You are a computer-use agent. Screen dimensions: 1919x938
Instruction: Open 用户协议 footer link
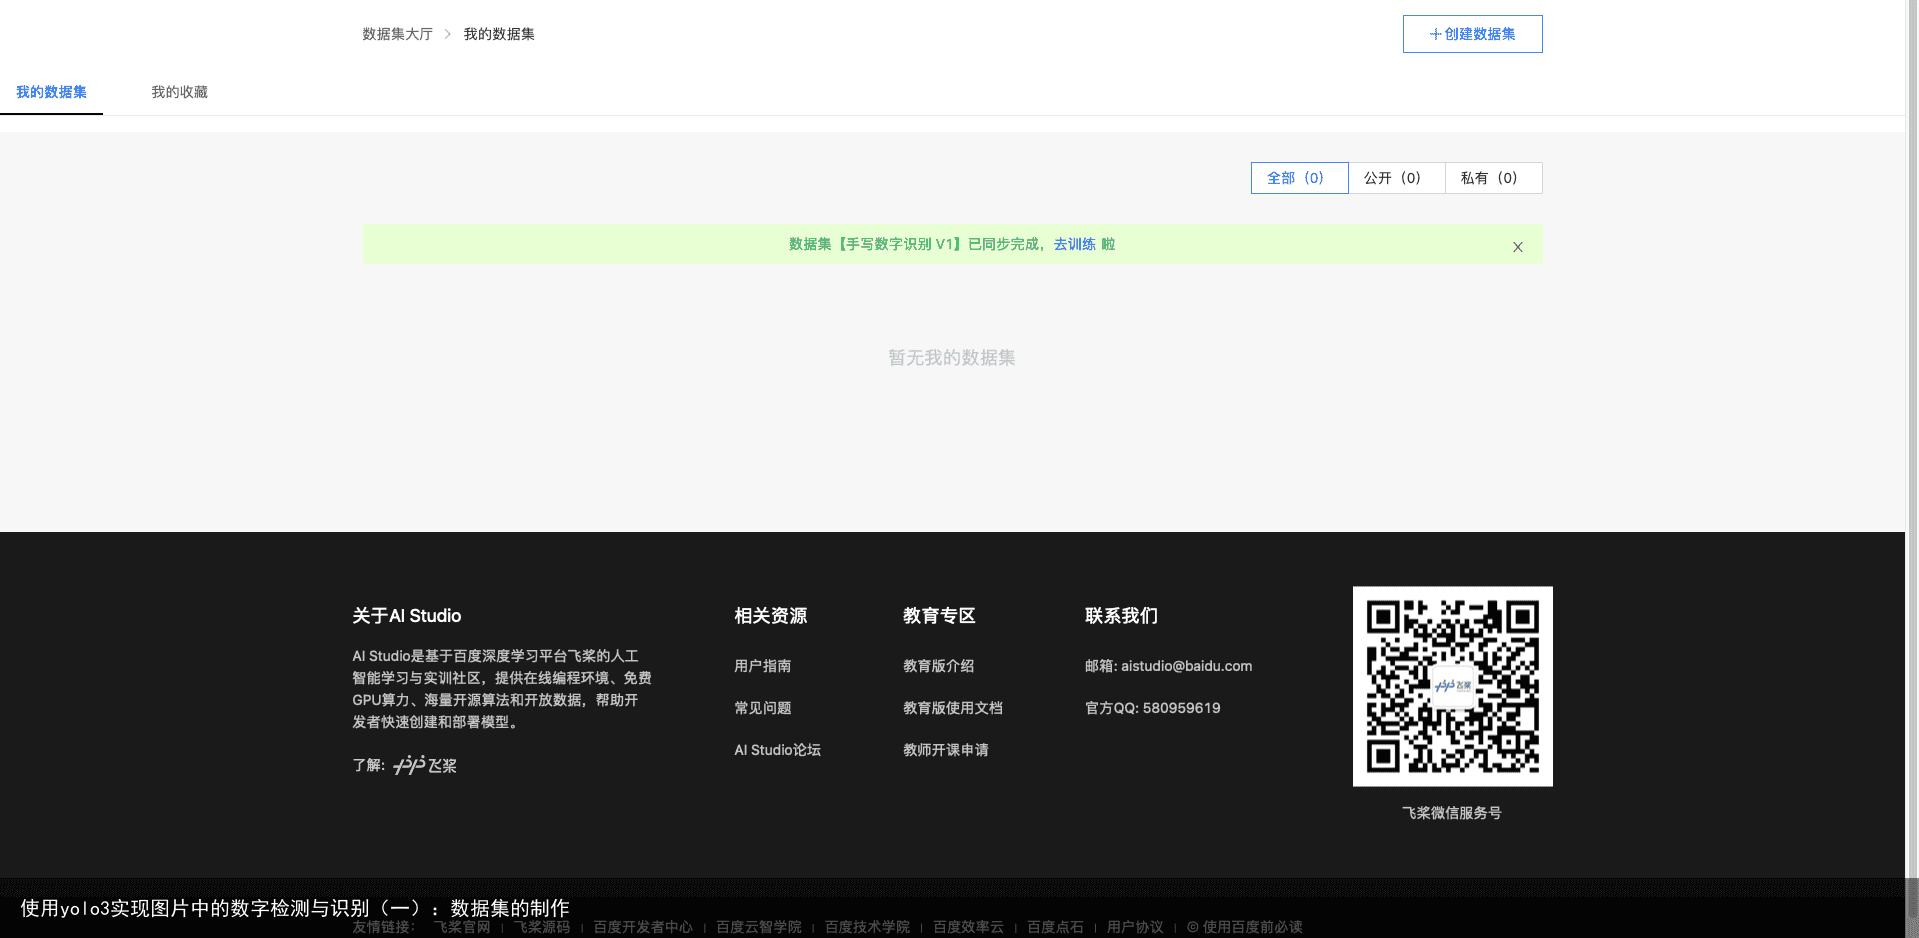pyautogui.click(x=1135, y=927)
